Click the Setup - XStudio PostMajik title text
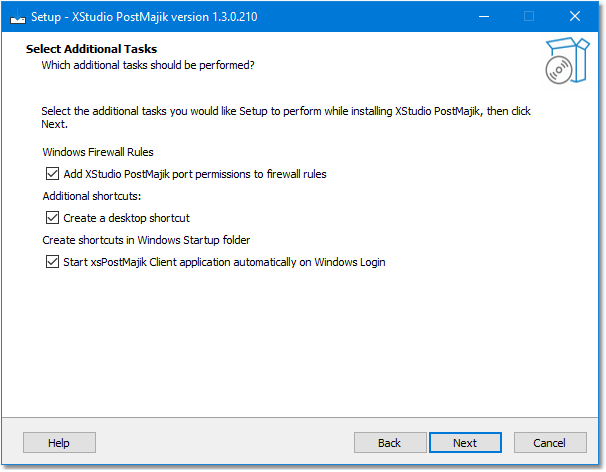This screenshot has width=606, height=472. click(144, 17)
